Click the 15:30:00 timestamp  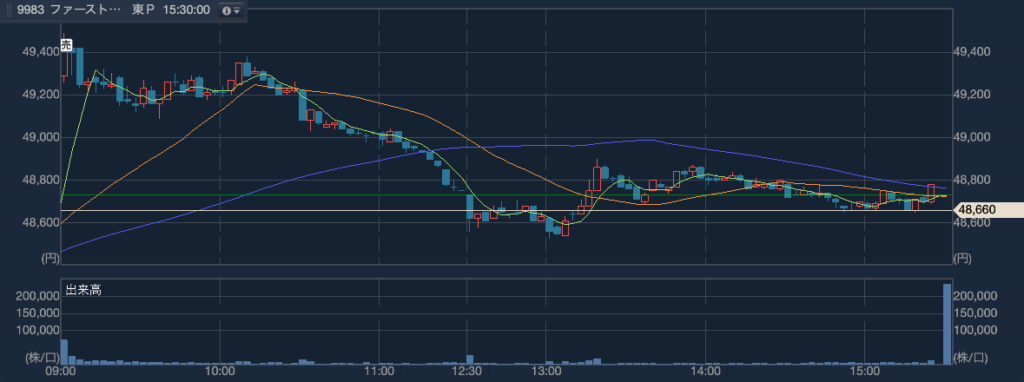tap(186, 10)
